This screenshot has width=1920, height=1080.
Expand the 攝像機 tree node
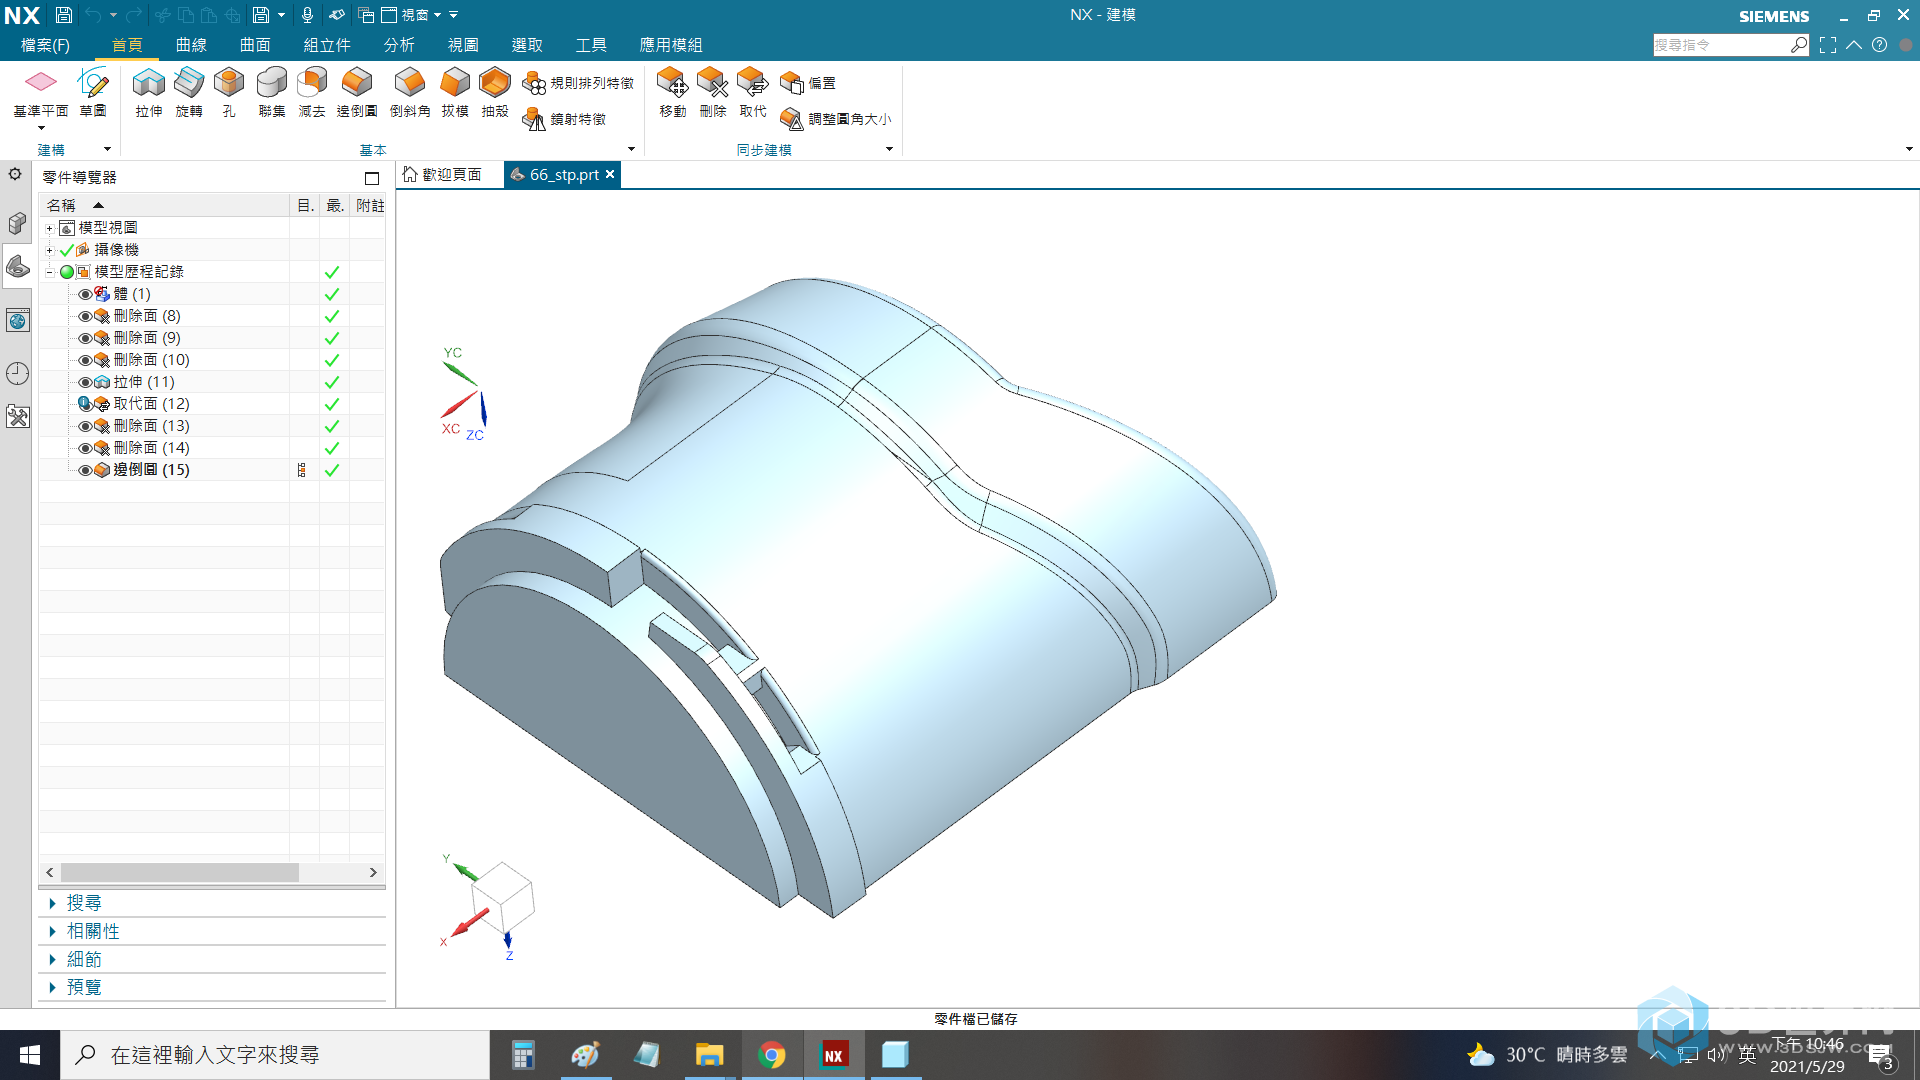pyautogui.click(x=49, y=250)
